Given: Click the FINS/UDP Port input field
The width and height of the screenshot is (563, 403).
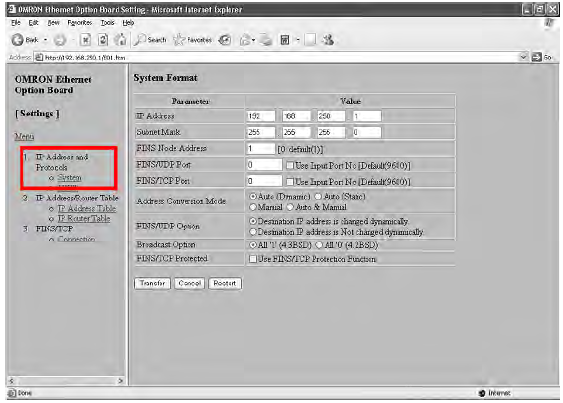Looking at the screenshot, I should pyautogui.click(x=264, y=165).
